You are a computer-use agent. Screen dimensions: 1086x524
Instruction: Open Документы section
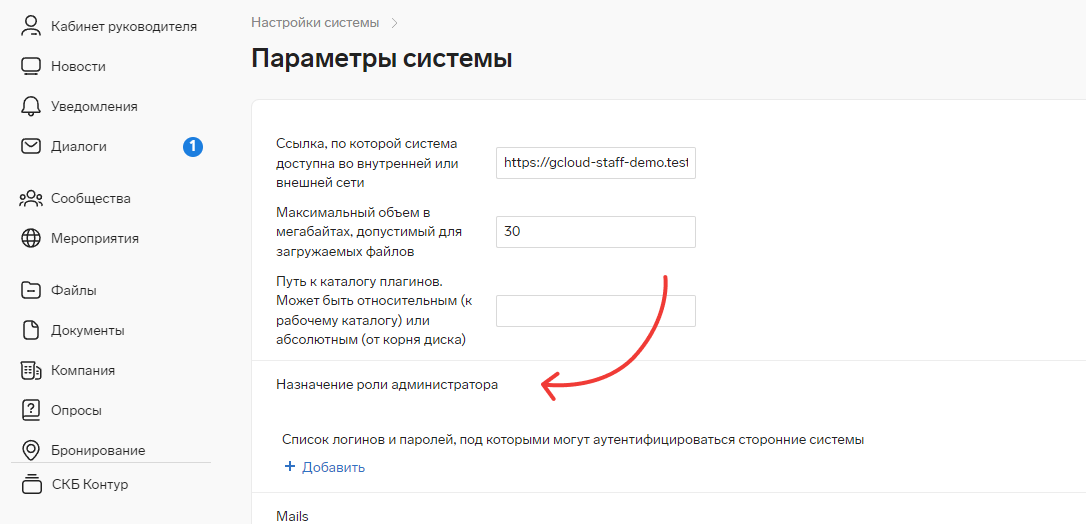88,330
